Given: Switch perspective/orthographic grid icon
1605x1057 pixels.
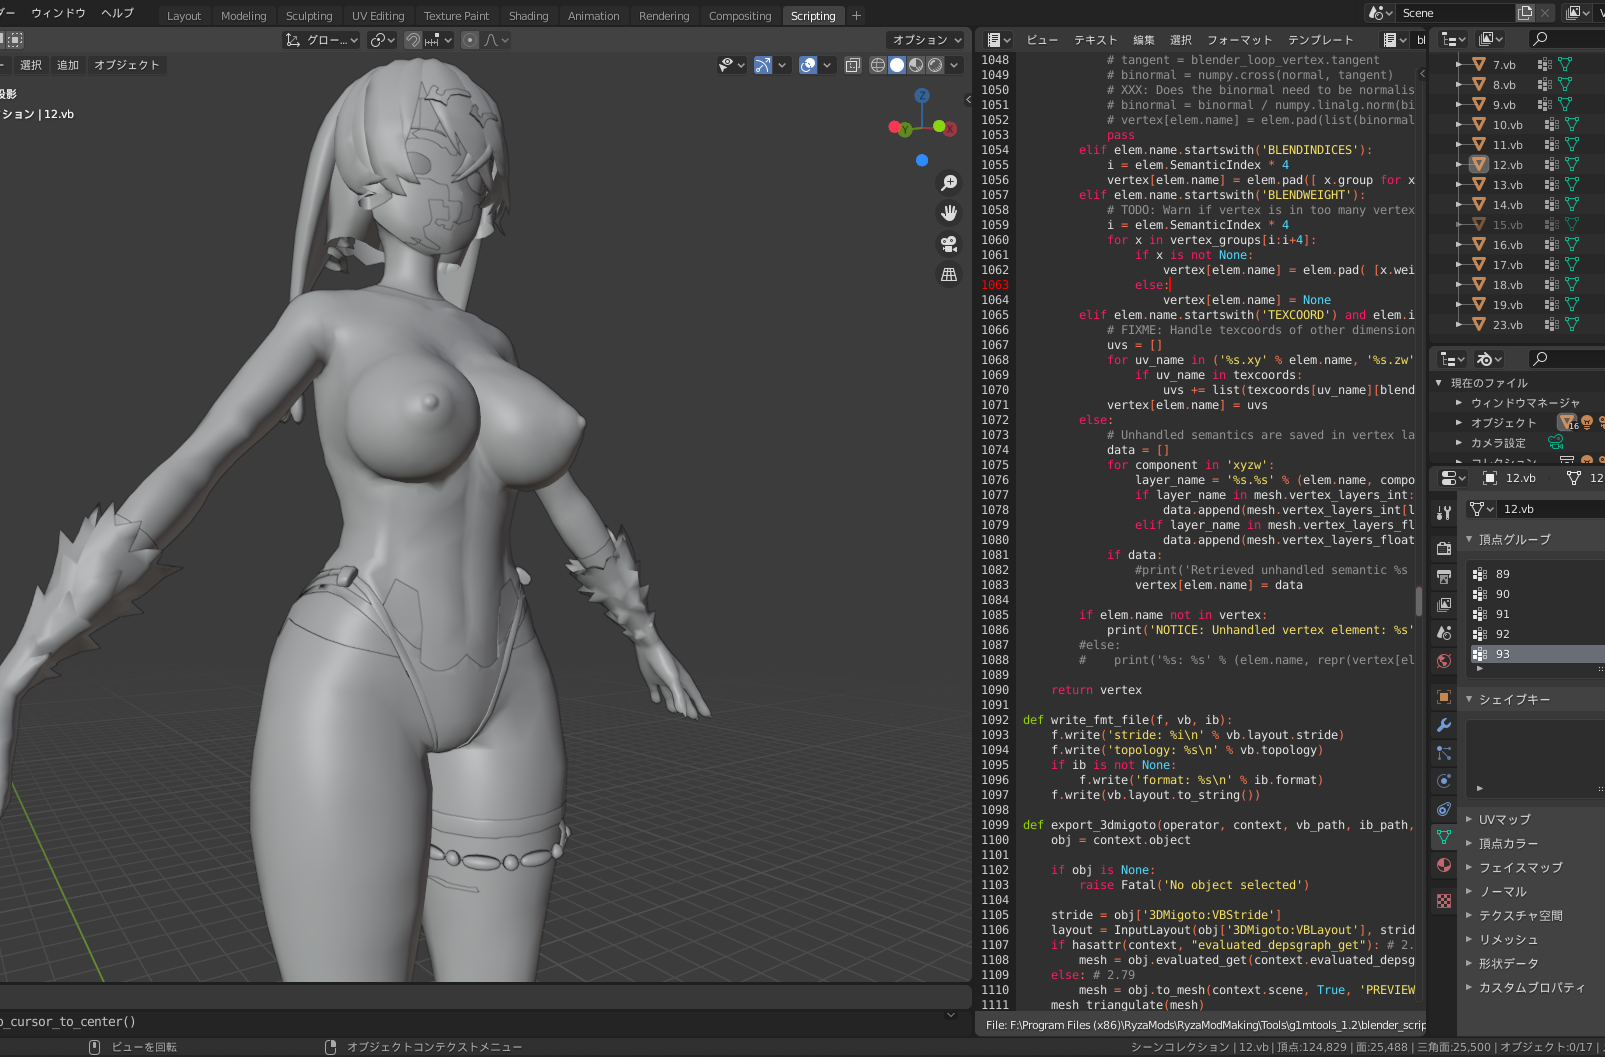Looking at the screenshot, I should point(949,274).
